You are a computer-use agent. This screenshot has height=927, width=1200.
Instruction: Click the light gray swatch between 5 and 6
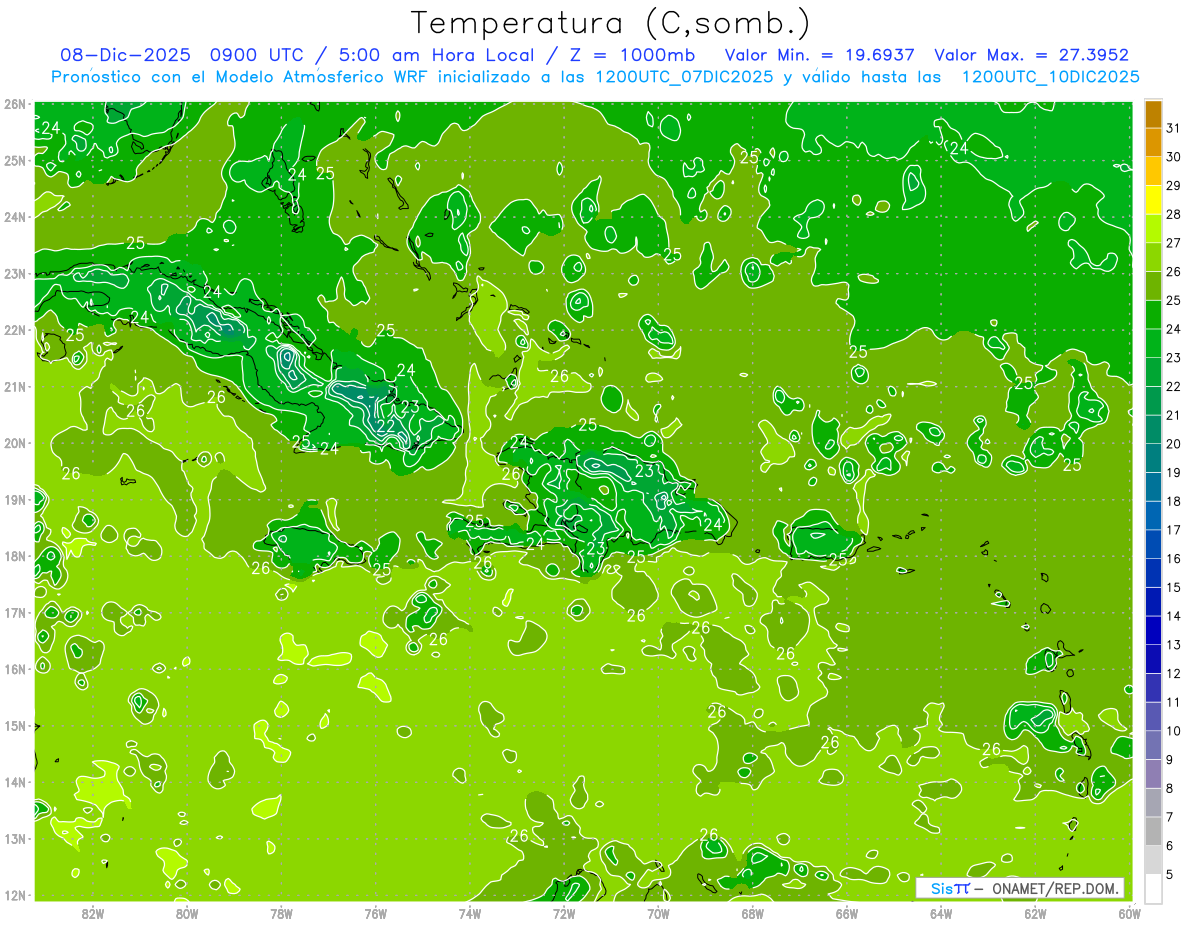point(1153,860)
